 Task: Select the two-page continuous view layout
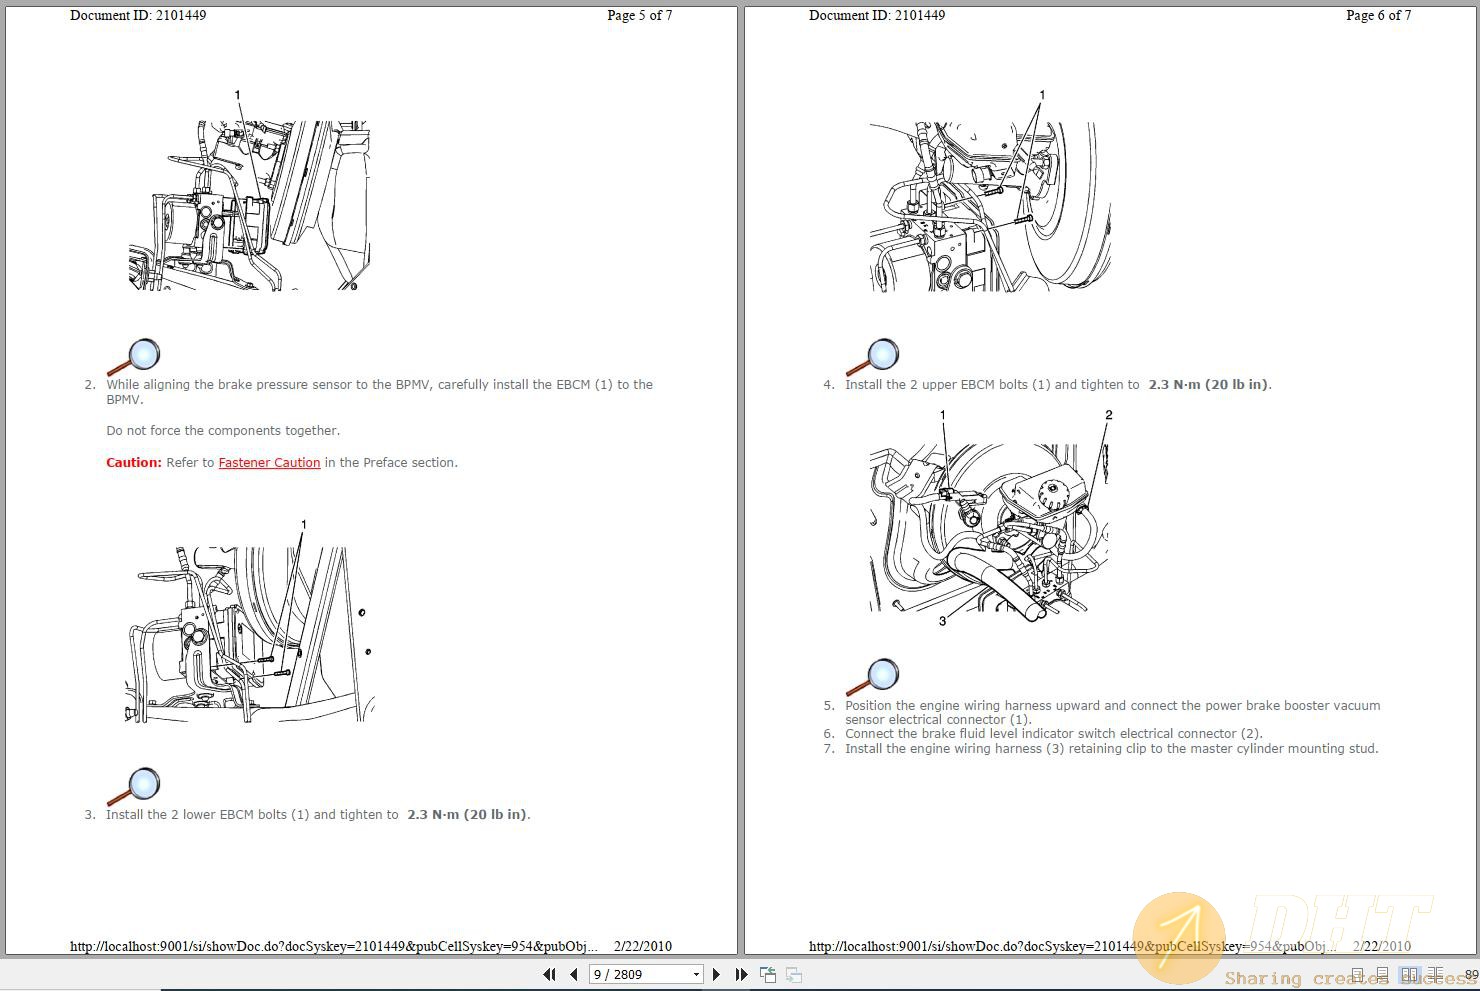pyautogui.click(x=1435, y=975)
